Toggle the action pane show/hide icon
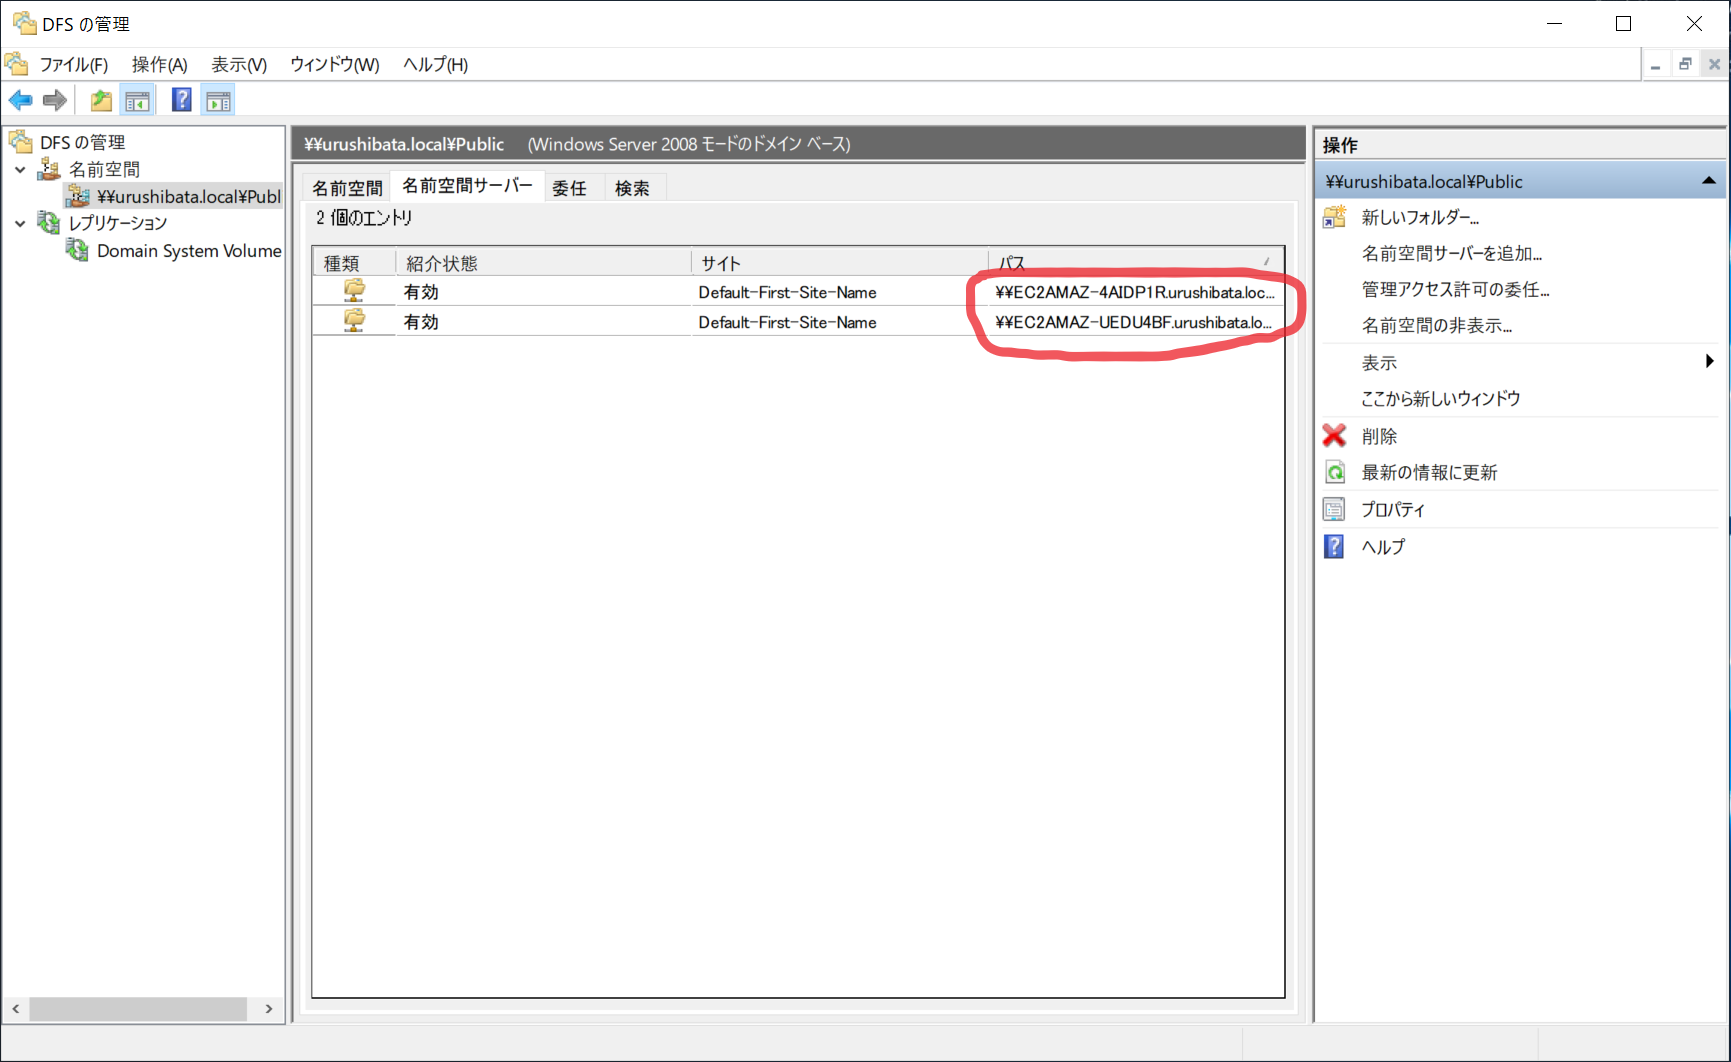 pyautogui.click(x=218, y=100)
